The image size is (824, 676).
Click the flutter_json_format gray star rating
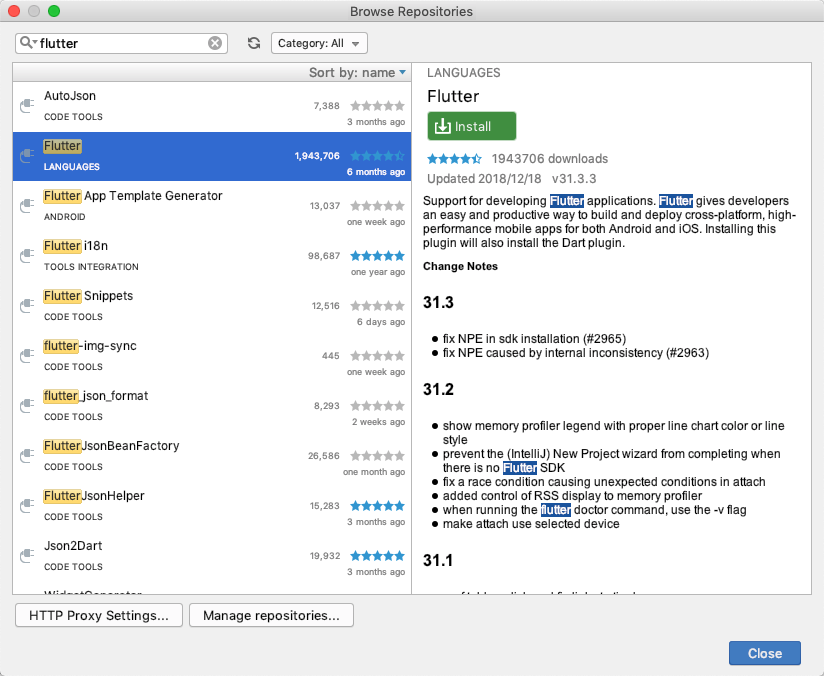pos(377,405)
